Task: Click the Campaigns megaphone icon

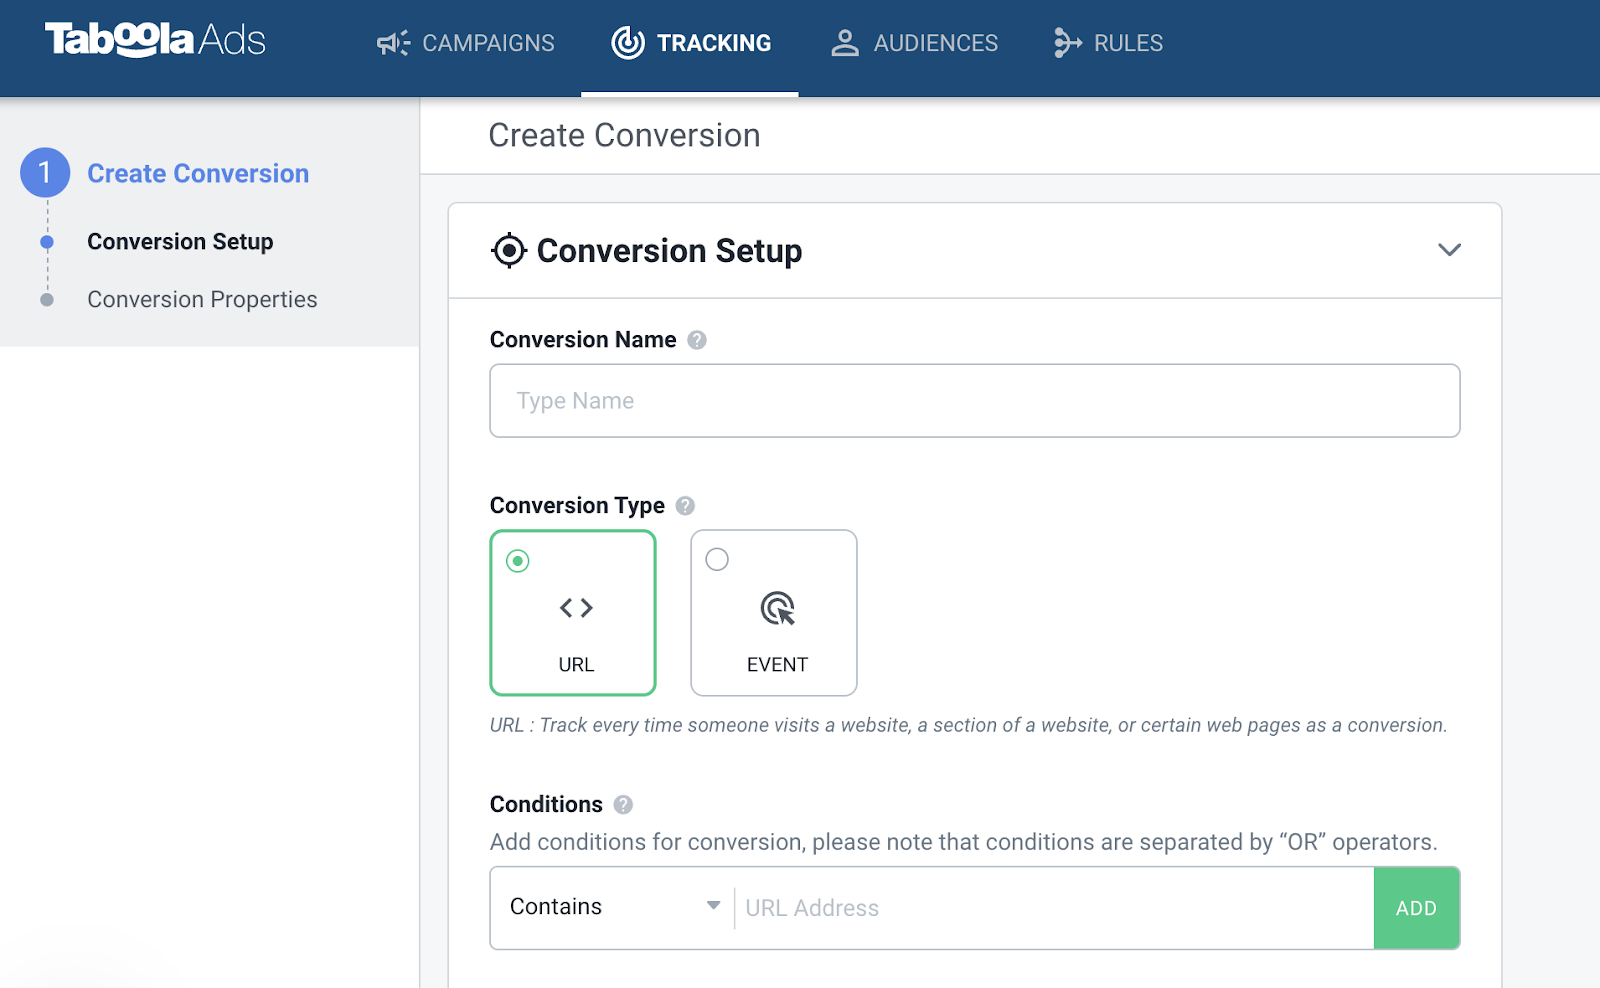Action: 393,43
